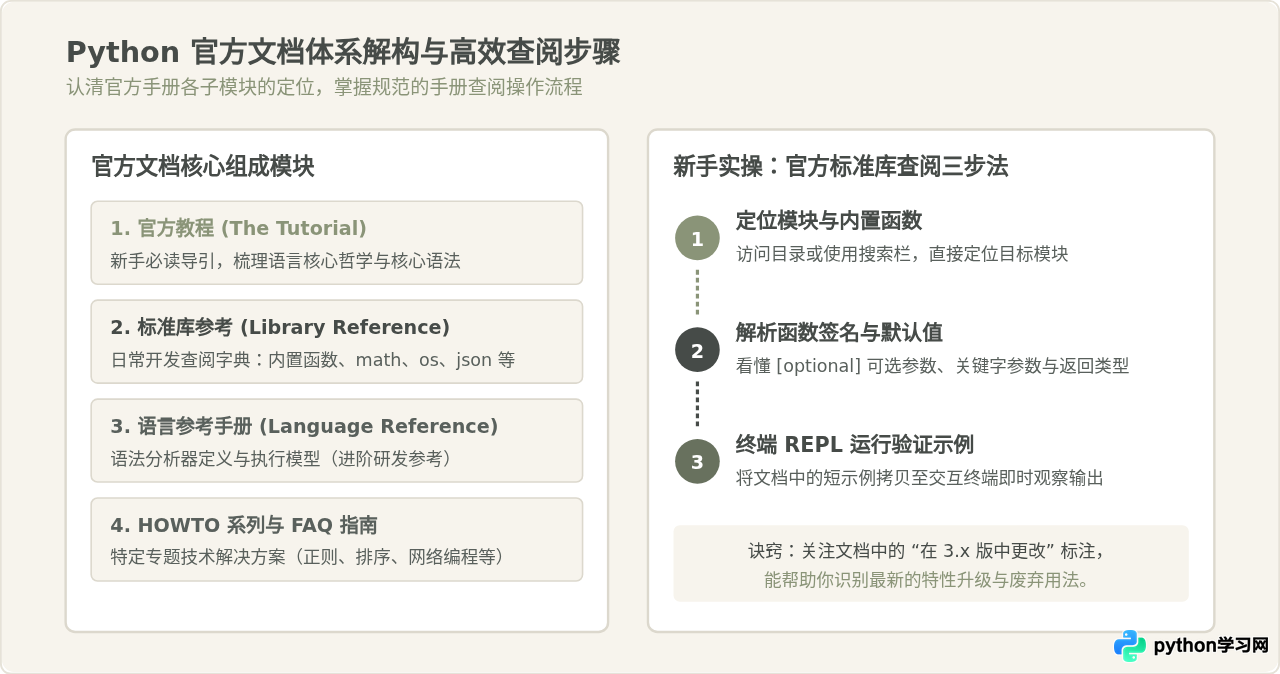Open the "1. 官方教程 (The Tutorial)" card title
The image size is (1280, 674).
239,228
